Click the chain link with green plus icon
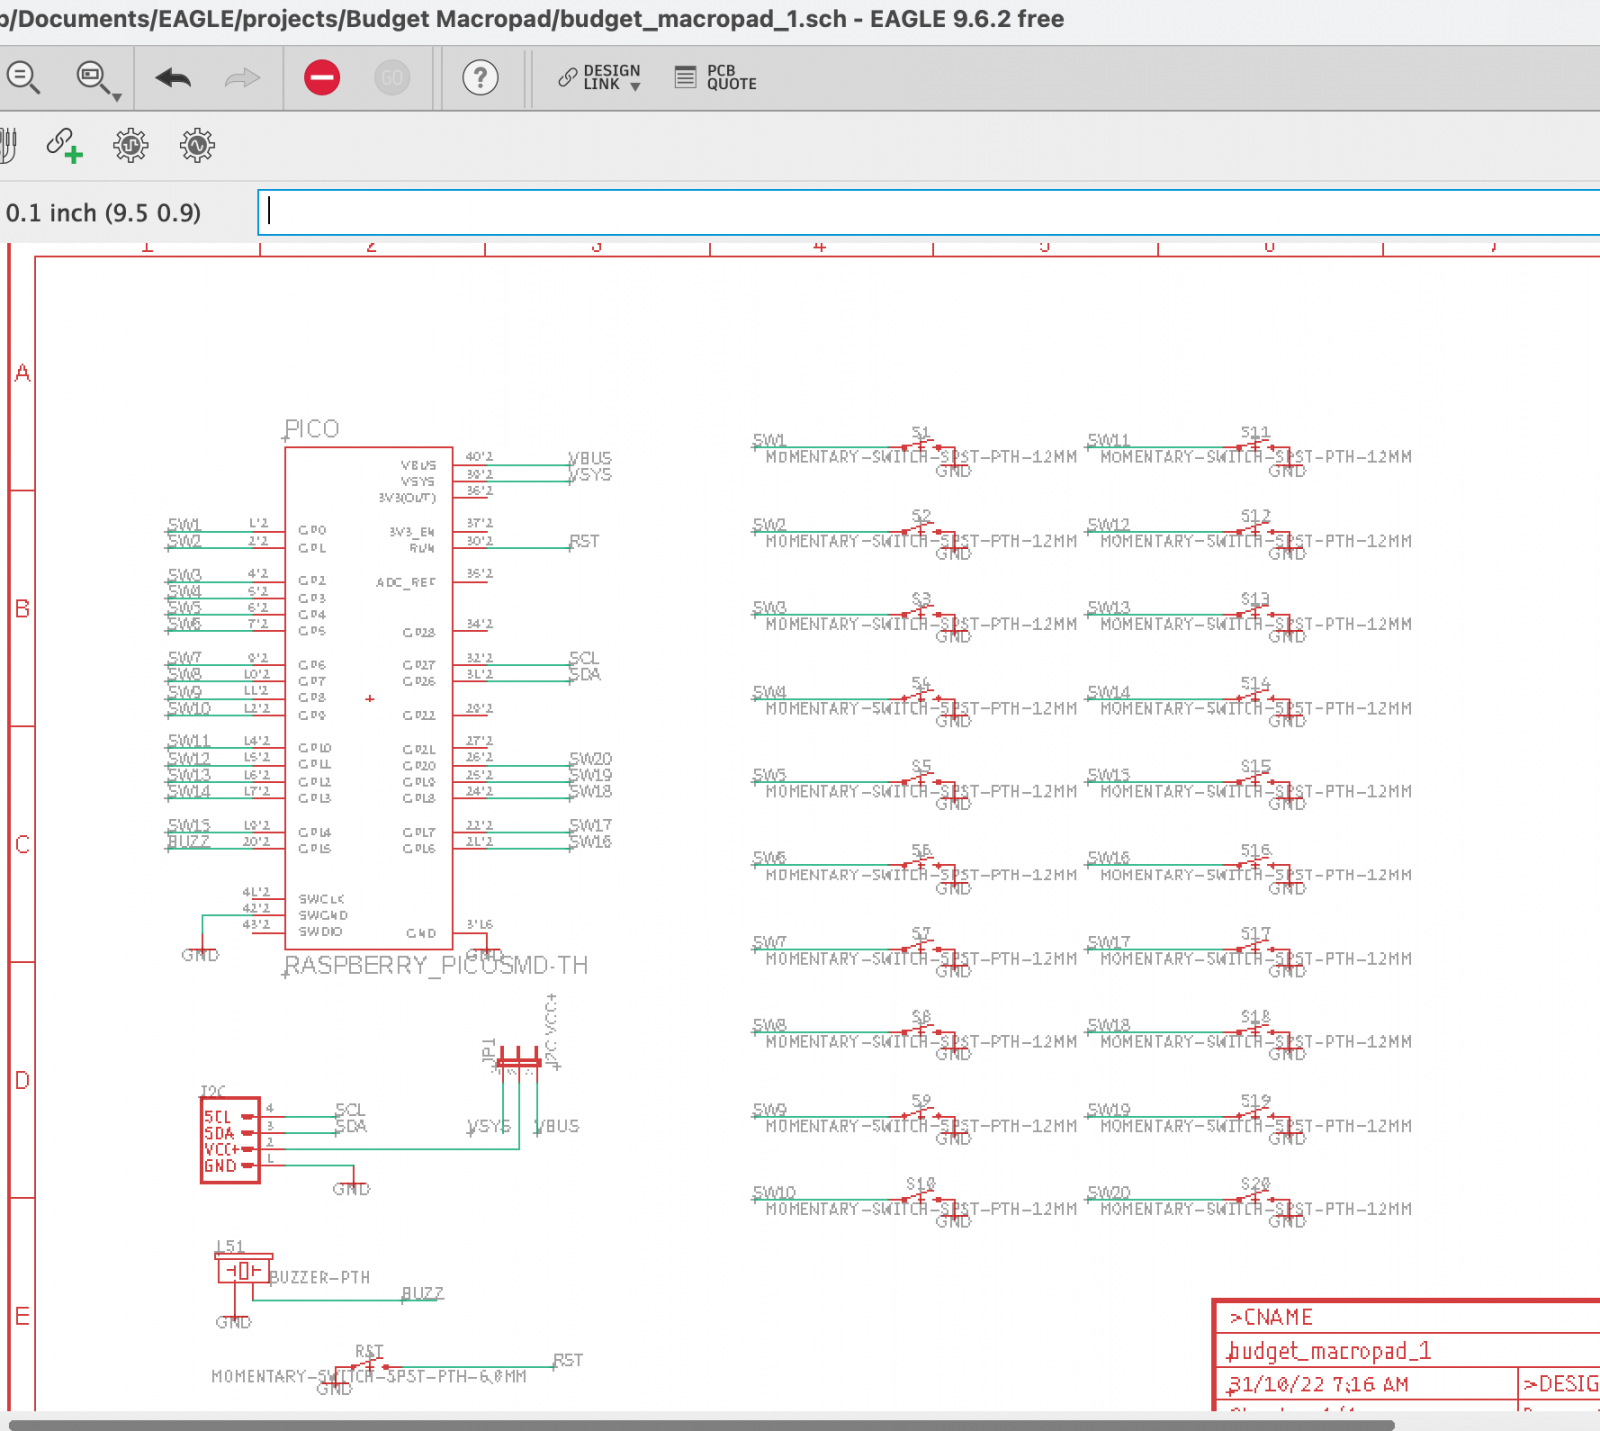The width and height of the screenshot is (1600, 1431). point(64,145)
